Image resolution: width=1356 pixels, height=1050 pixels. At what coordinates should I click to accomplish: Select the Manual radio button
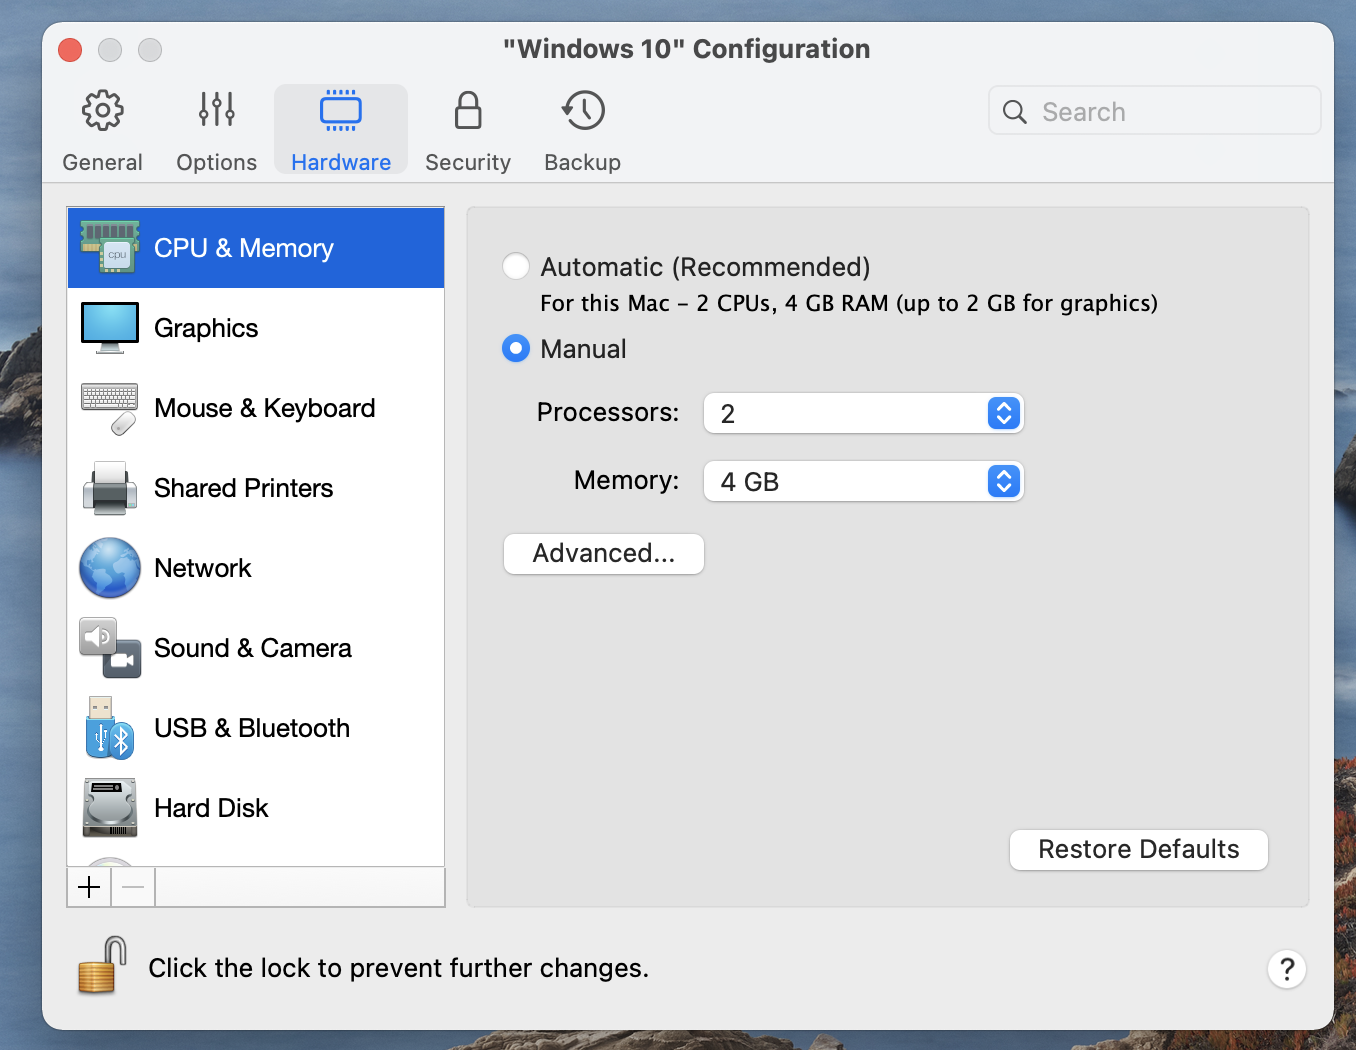[x=516, y=349]
